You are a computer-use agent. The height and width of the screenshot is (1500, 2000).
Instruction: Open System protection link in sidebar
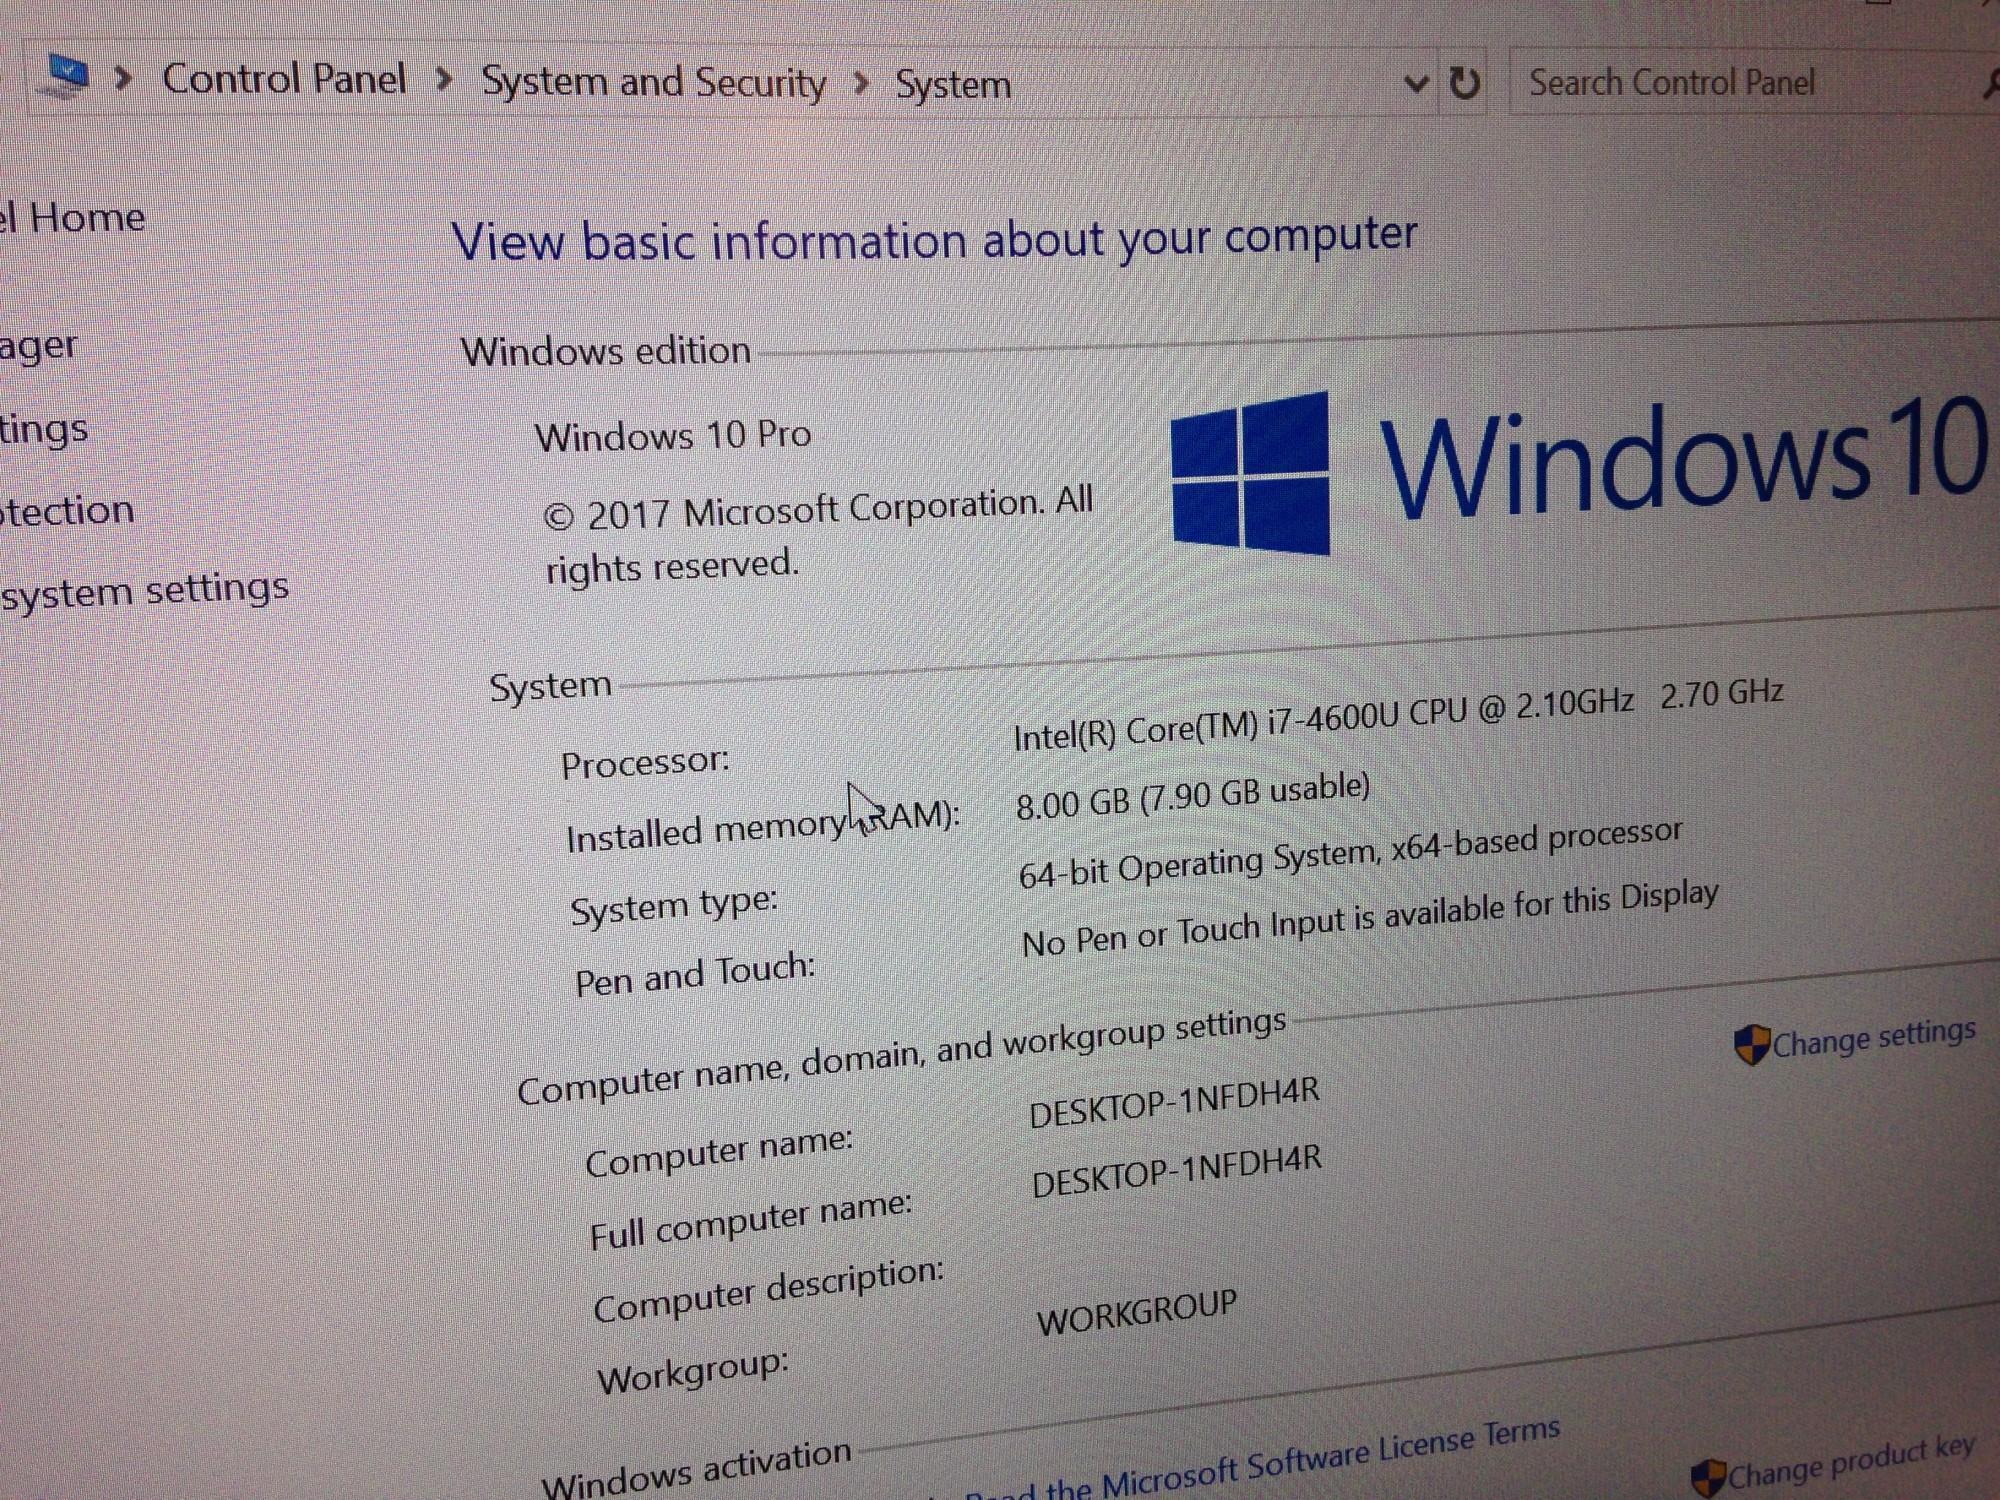pyautogui.click(x=66, y=511)
